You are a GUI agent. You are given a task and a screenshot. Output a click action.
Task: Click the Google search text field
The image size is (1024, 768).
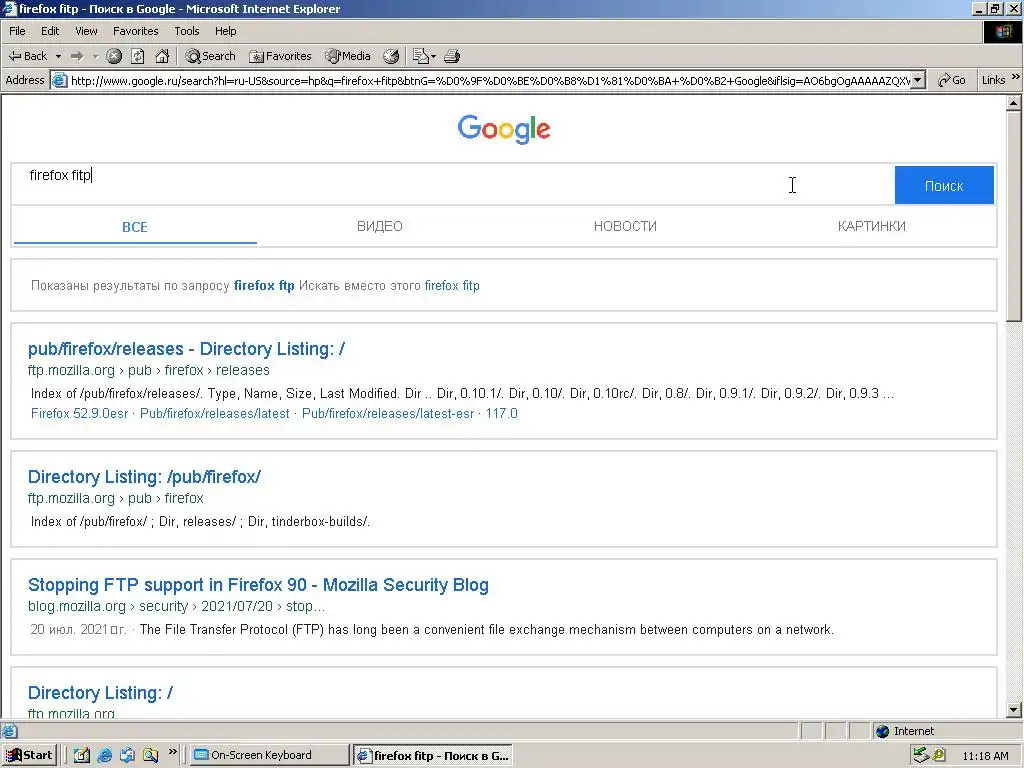[453, 185]
